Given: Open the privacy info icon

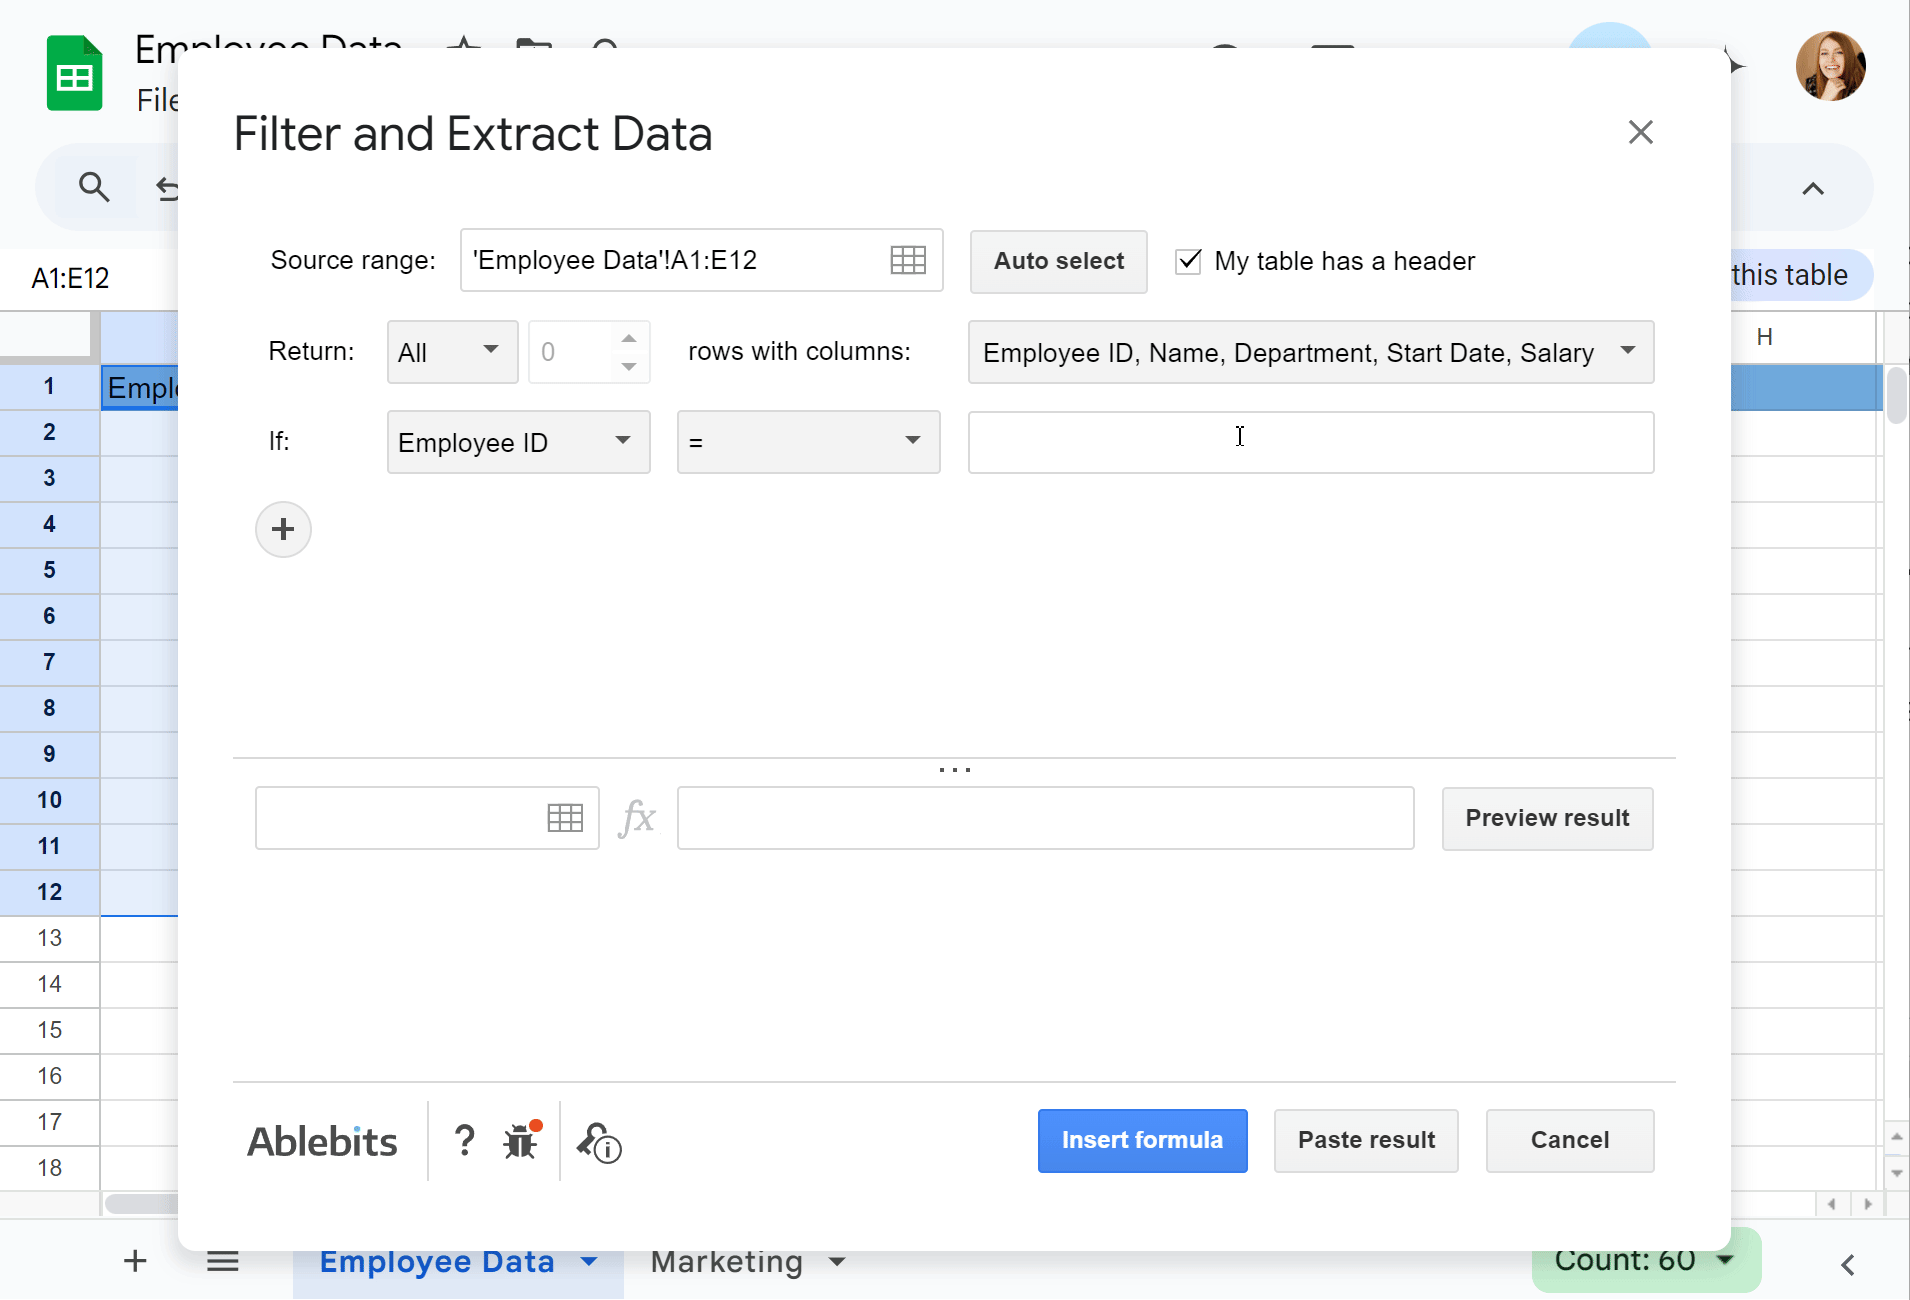Looking at the screenshot, I should pos(599,1142).
